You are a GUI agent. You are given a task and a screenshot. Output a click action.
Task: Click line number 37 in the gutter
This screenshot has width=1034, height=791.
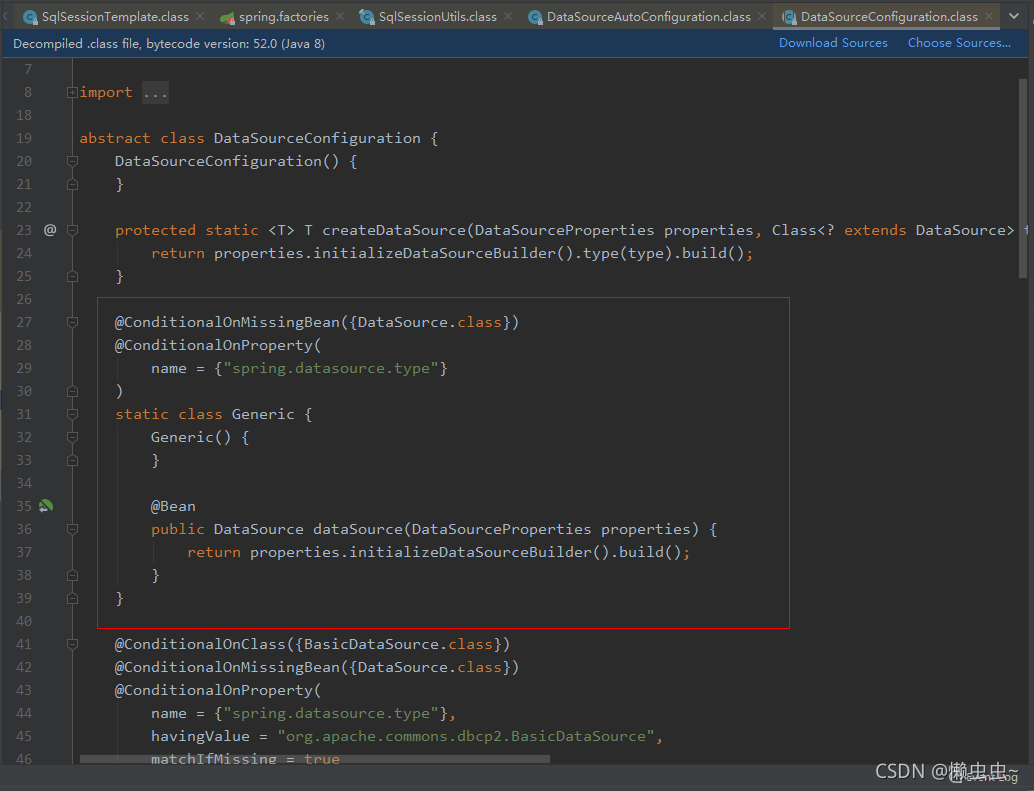(24, 552)
